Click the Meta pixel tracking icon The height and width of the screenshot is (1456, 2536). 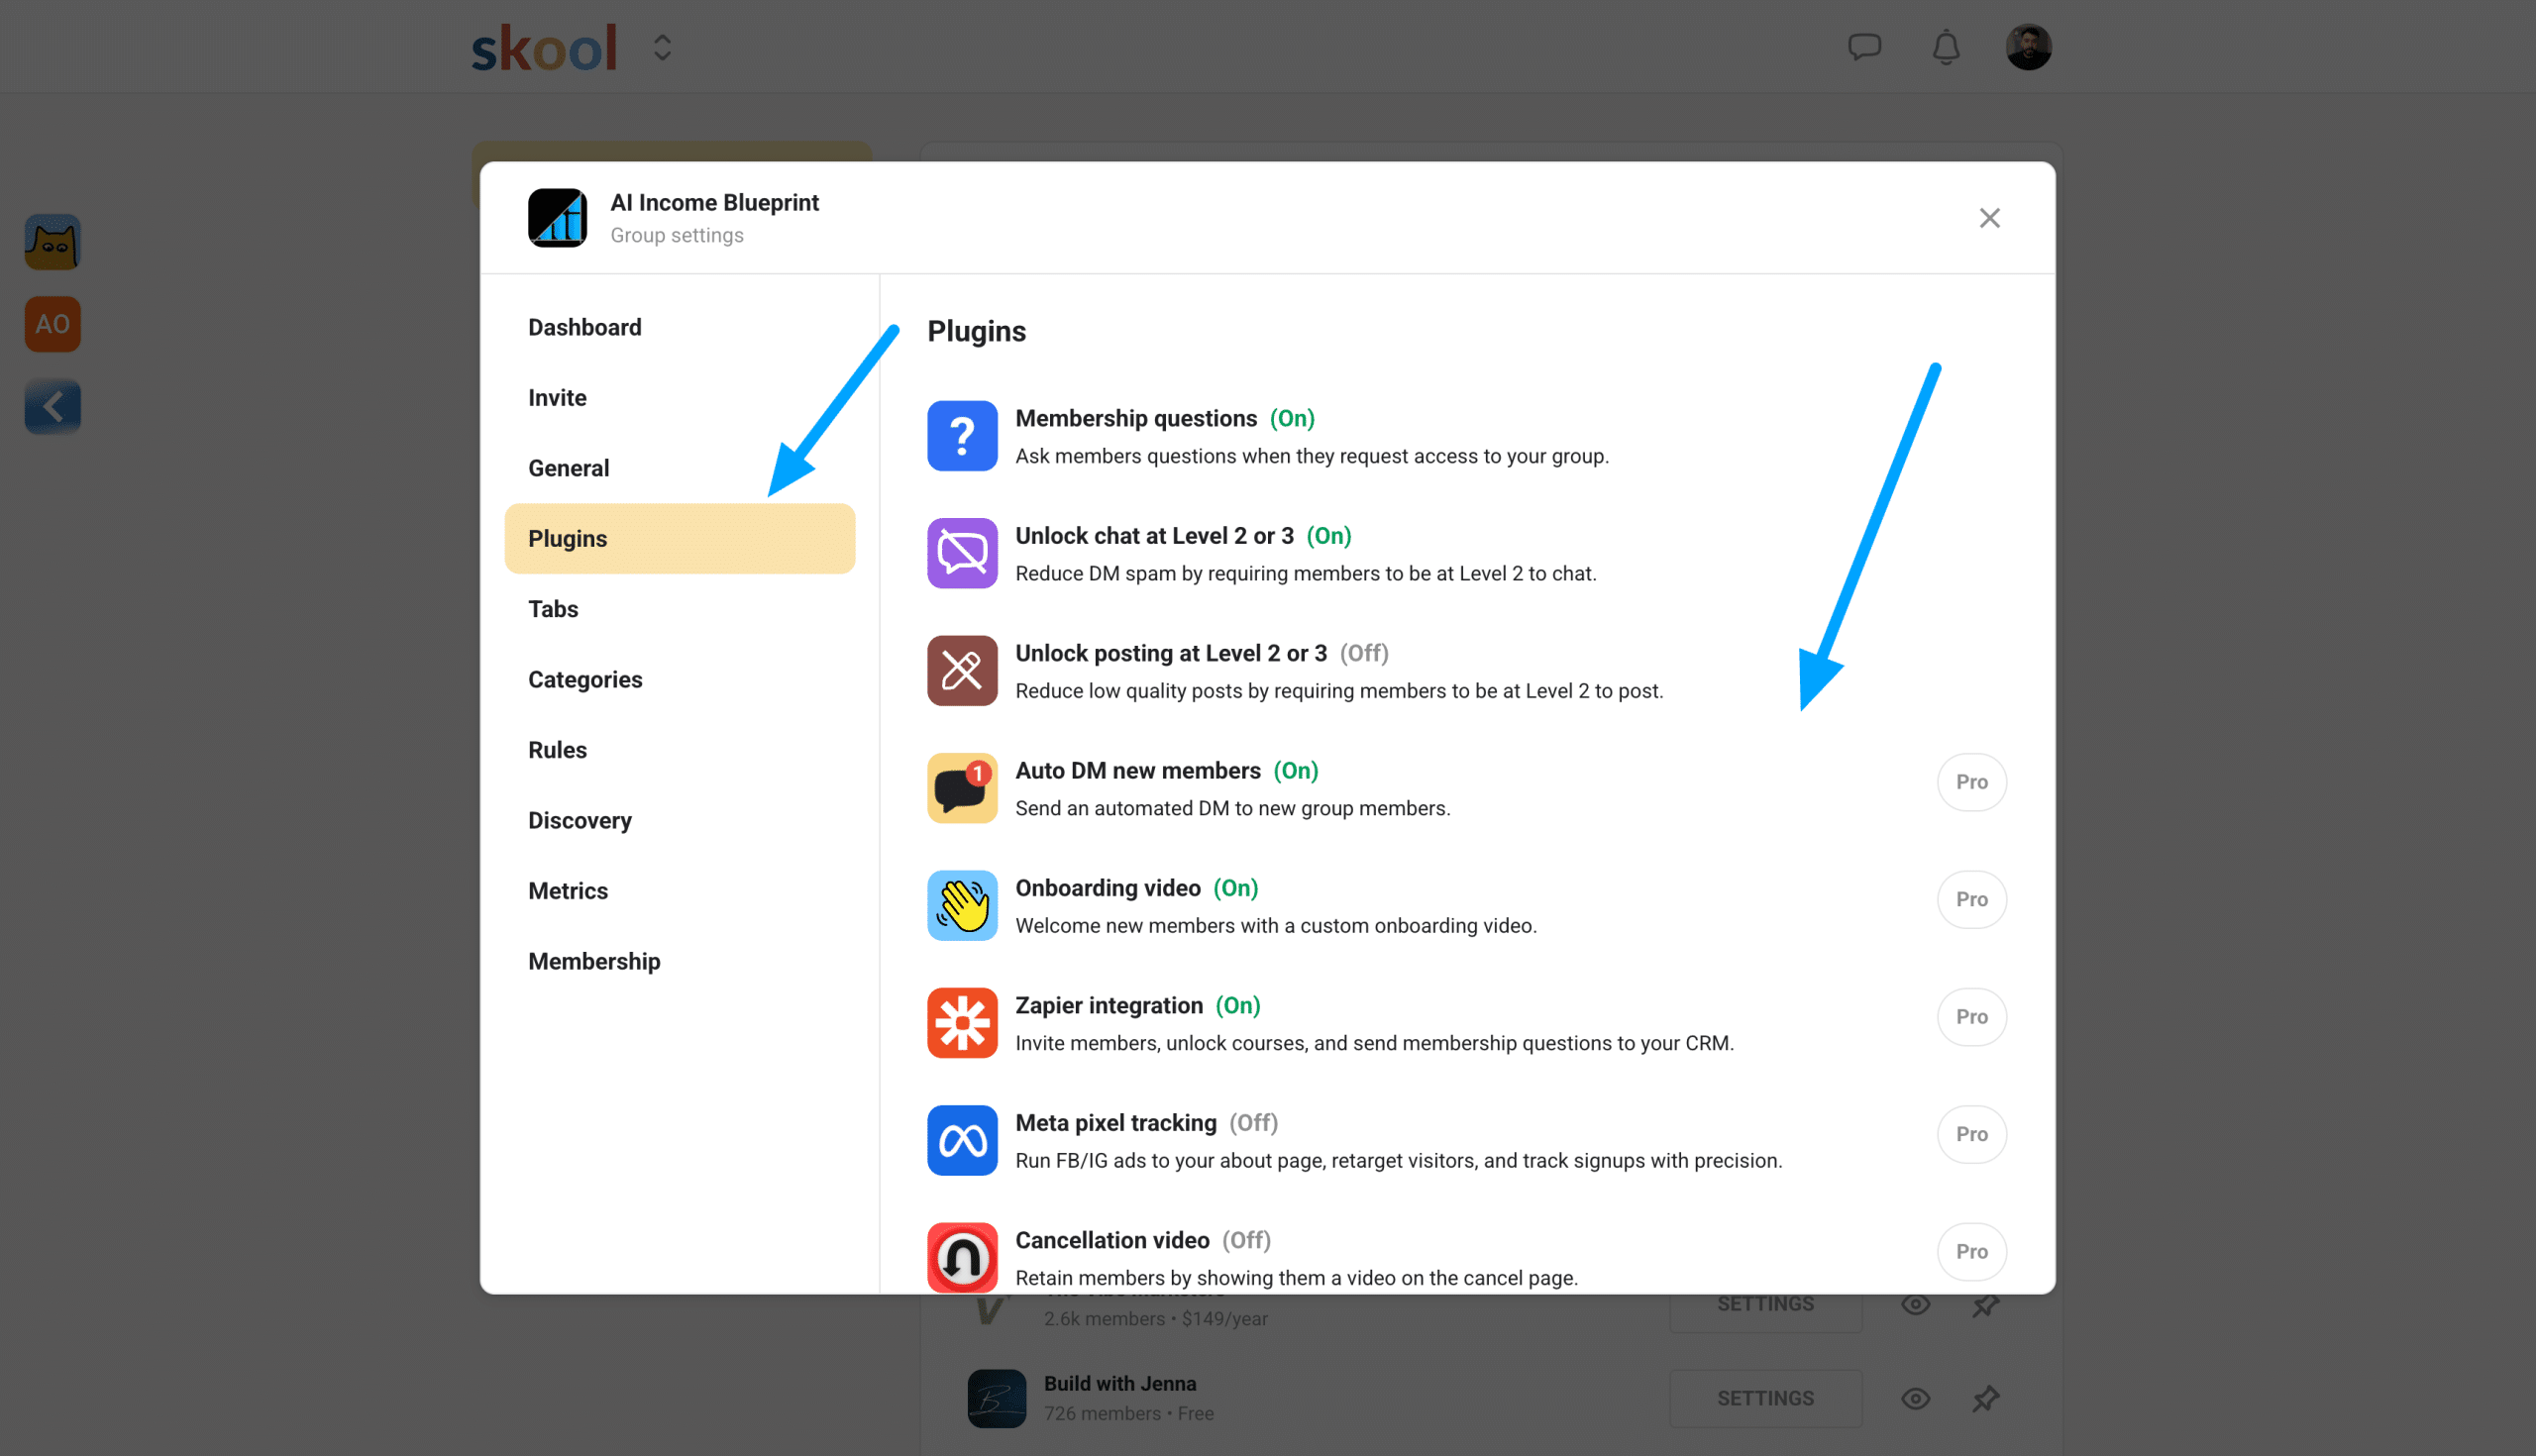(961, 1140)
